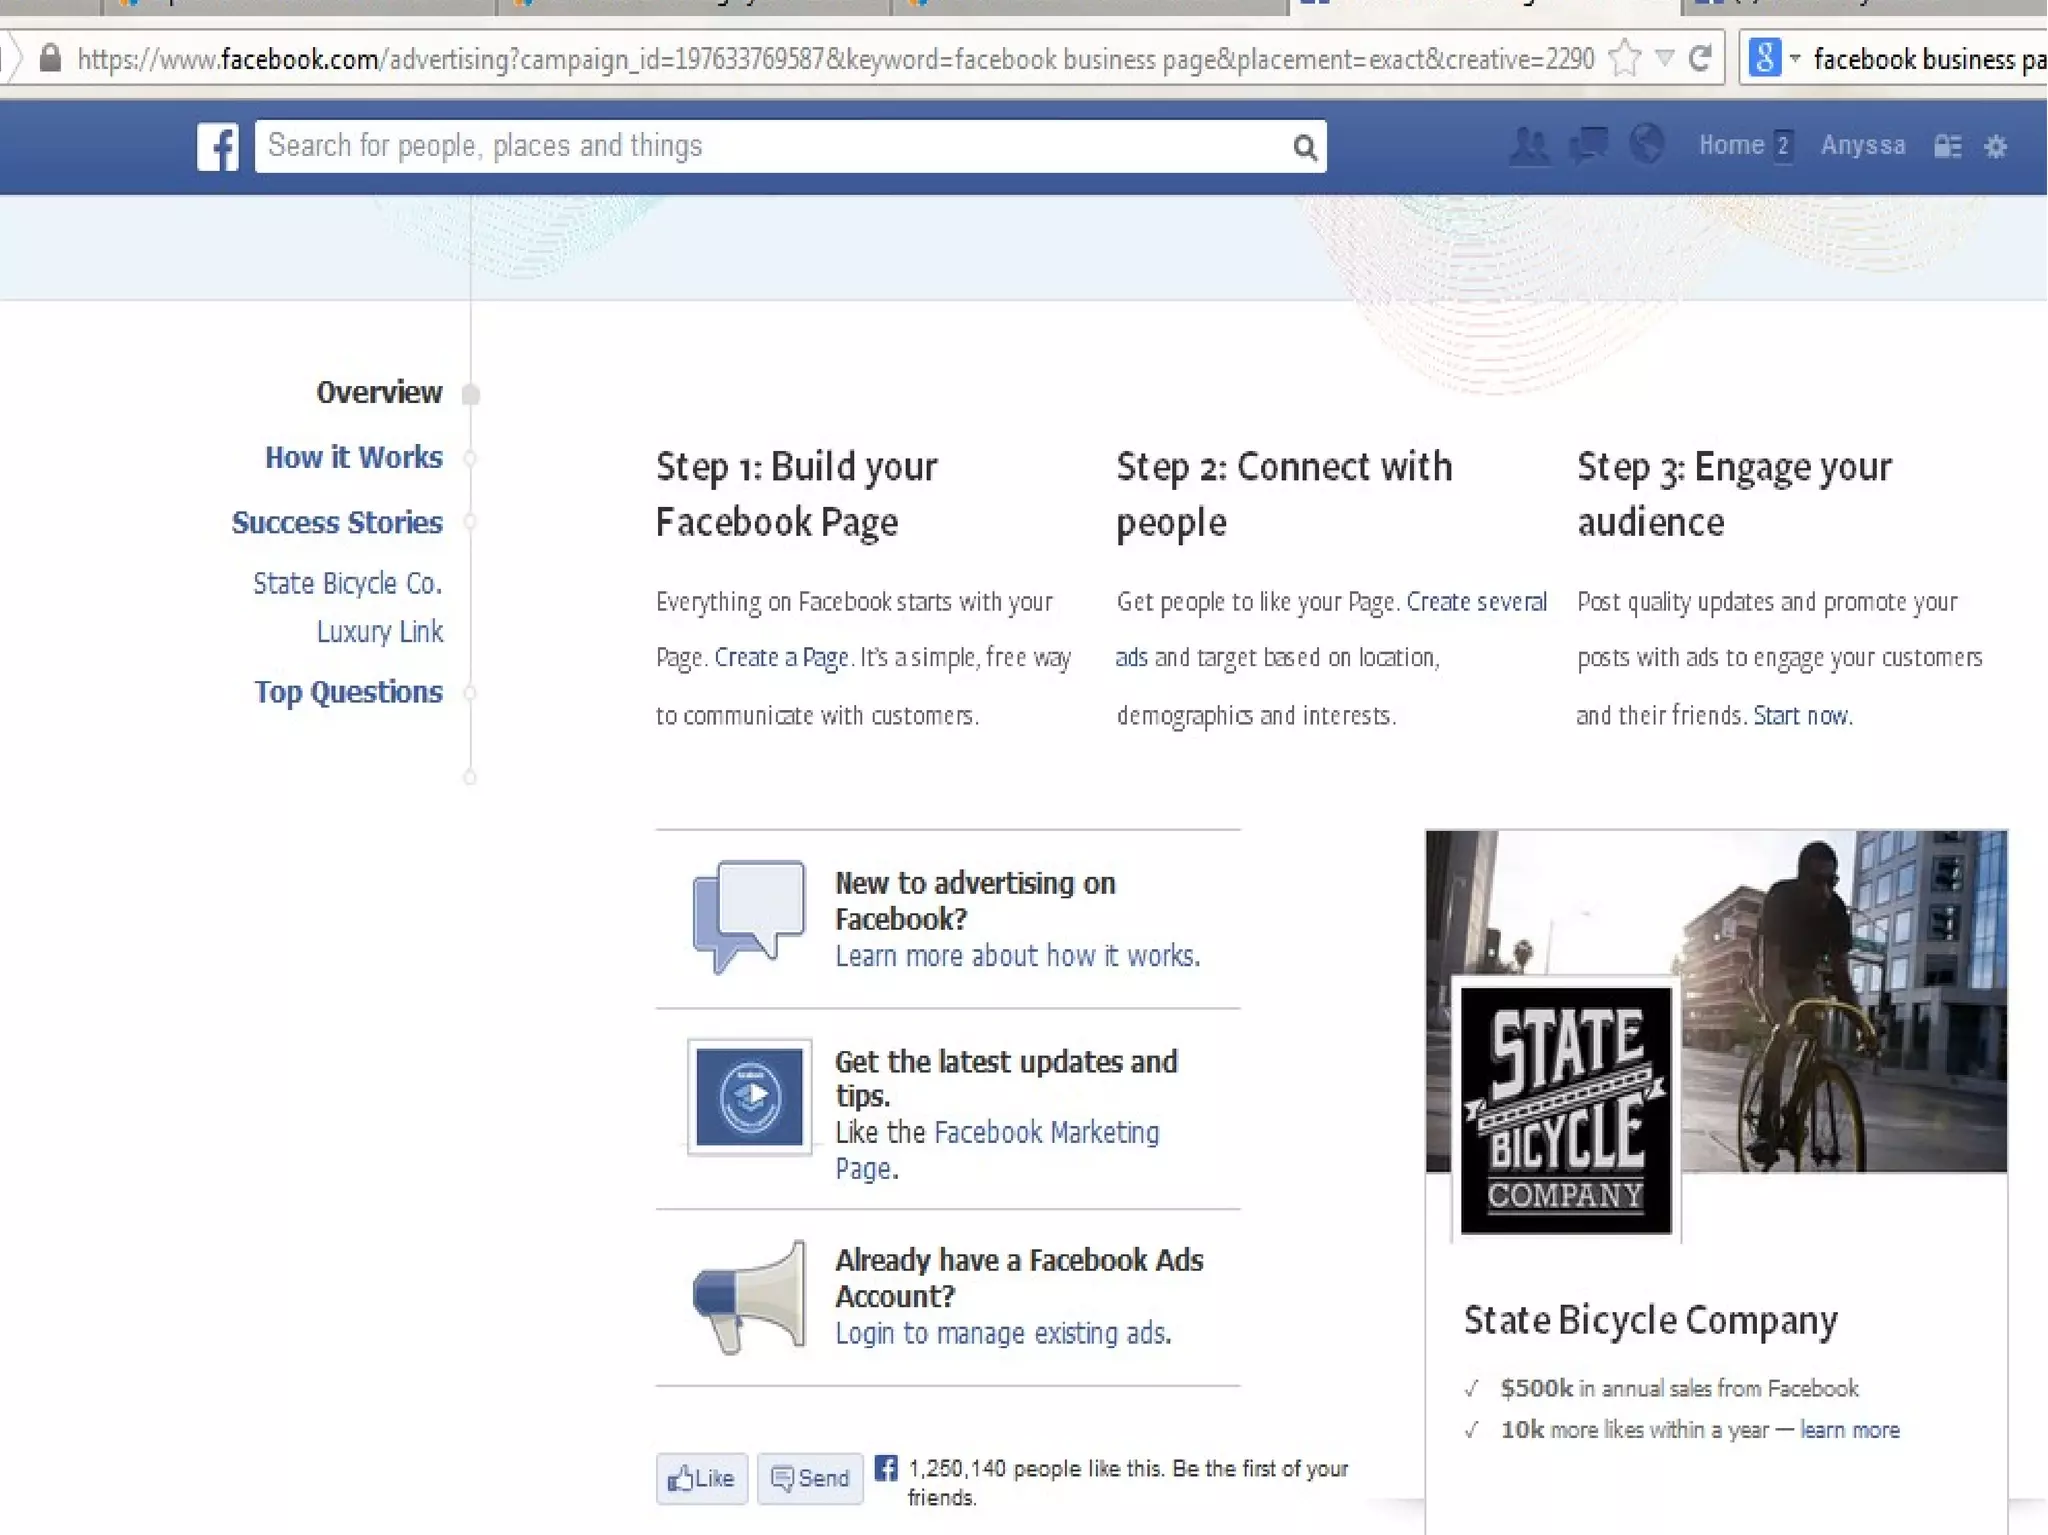Click the browser reload icon
This screenshot has height=1535, width=2048.
tap(1700, 59)
